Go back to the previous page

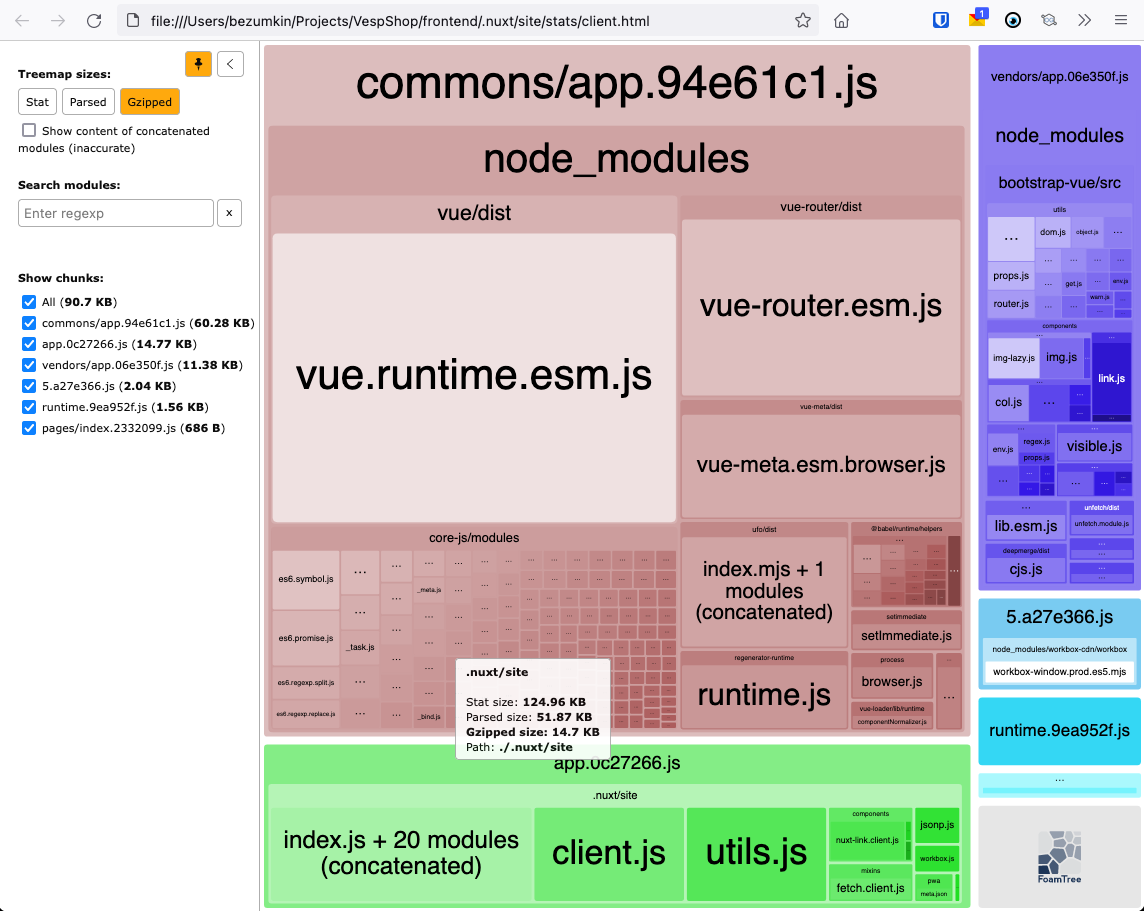22,20
